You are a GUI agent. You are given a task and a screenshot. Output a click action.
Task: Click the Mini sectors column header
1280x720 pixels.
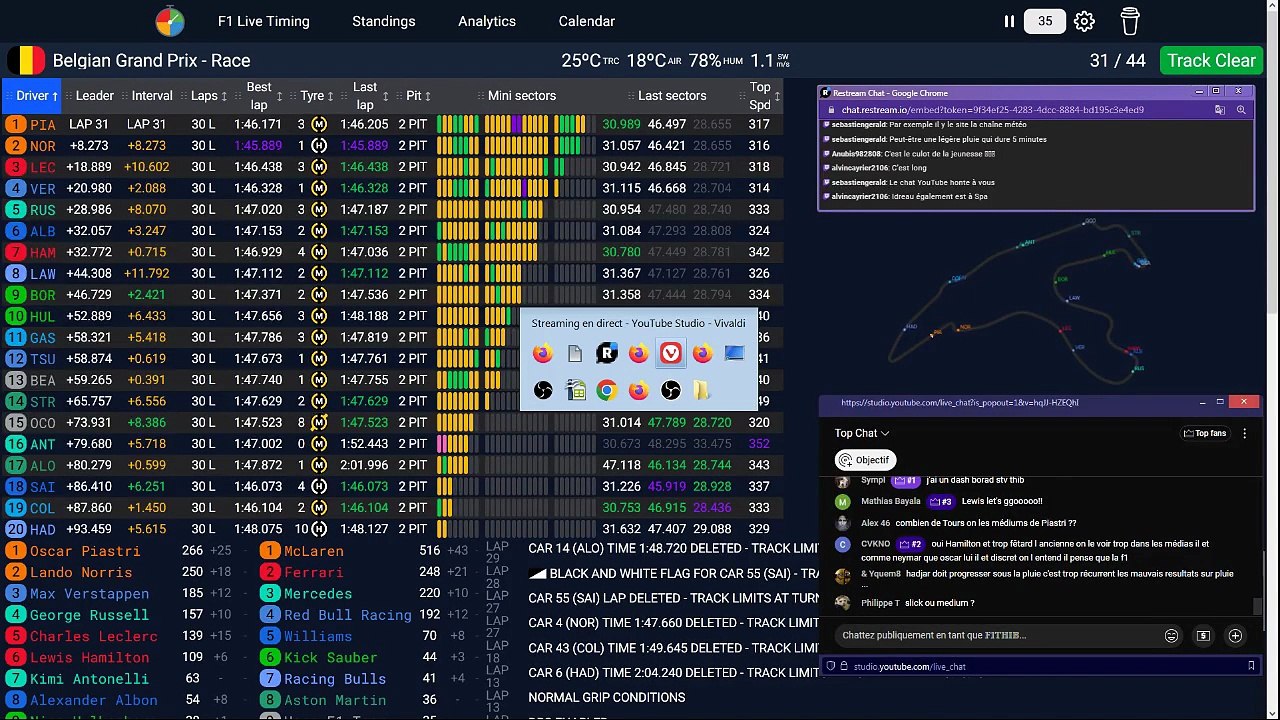(522, 96)
